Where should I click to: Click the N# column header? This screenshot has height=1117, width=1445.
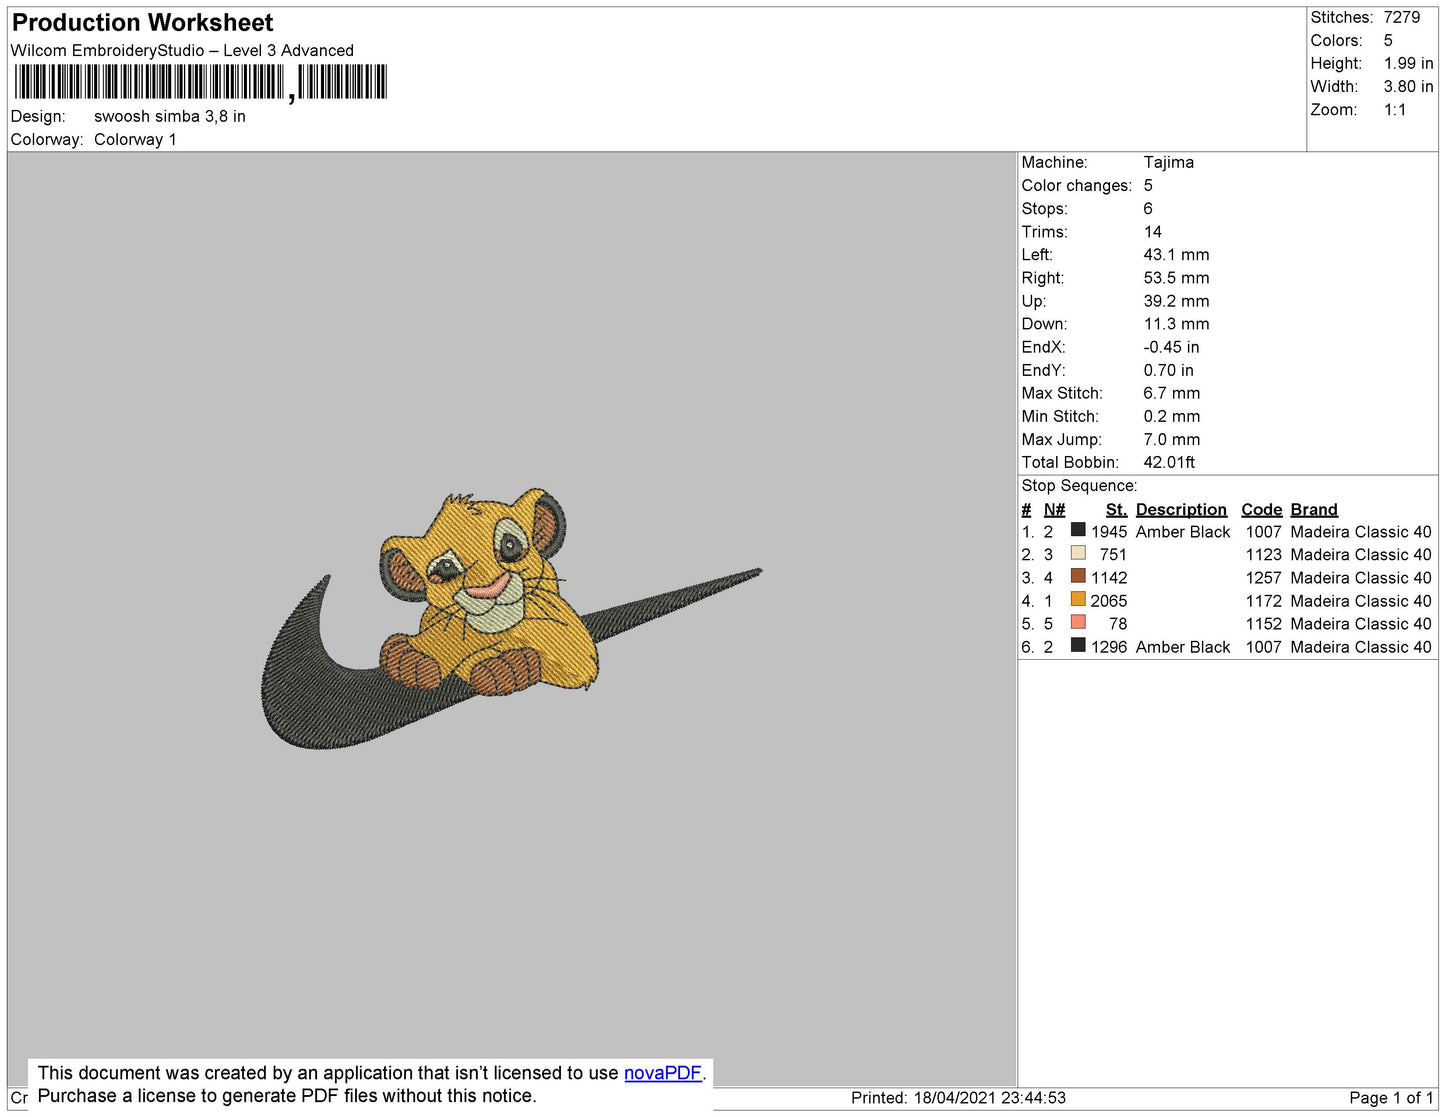click(x=1054, y=509)
